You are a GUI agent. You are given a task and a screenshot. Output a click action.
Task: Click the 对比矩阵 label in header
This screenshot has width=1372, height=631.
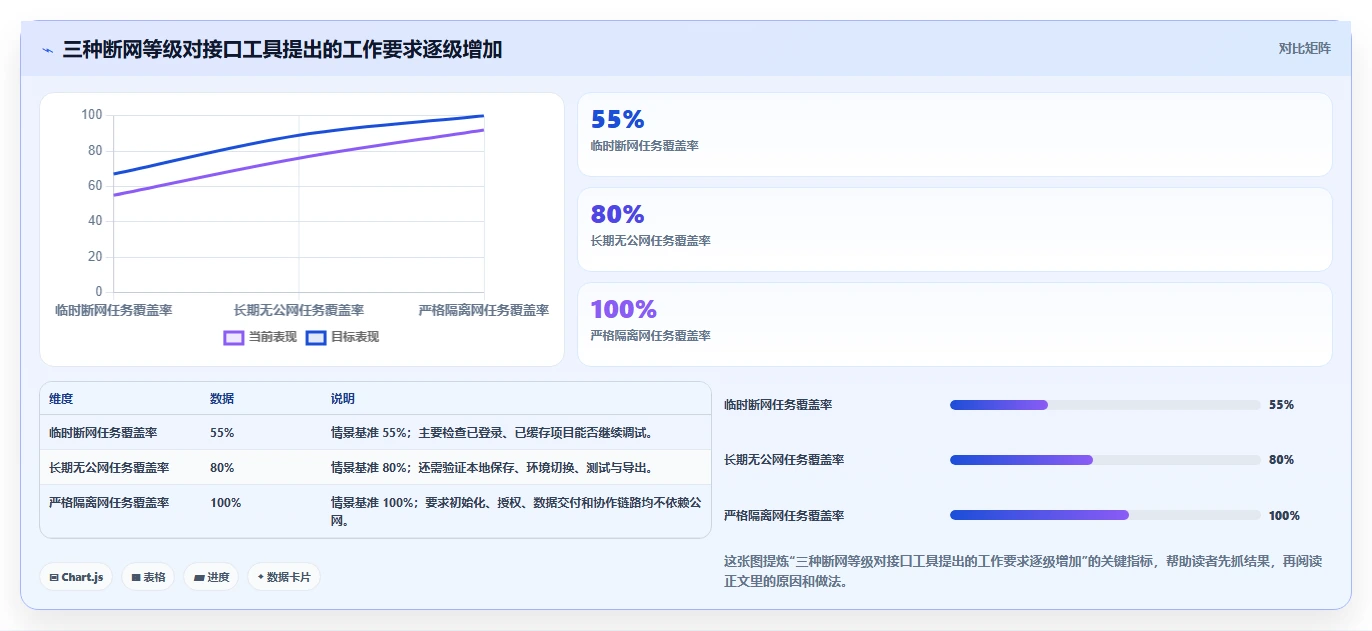1304,48
